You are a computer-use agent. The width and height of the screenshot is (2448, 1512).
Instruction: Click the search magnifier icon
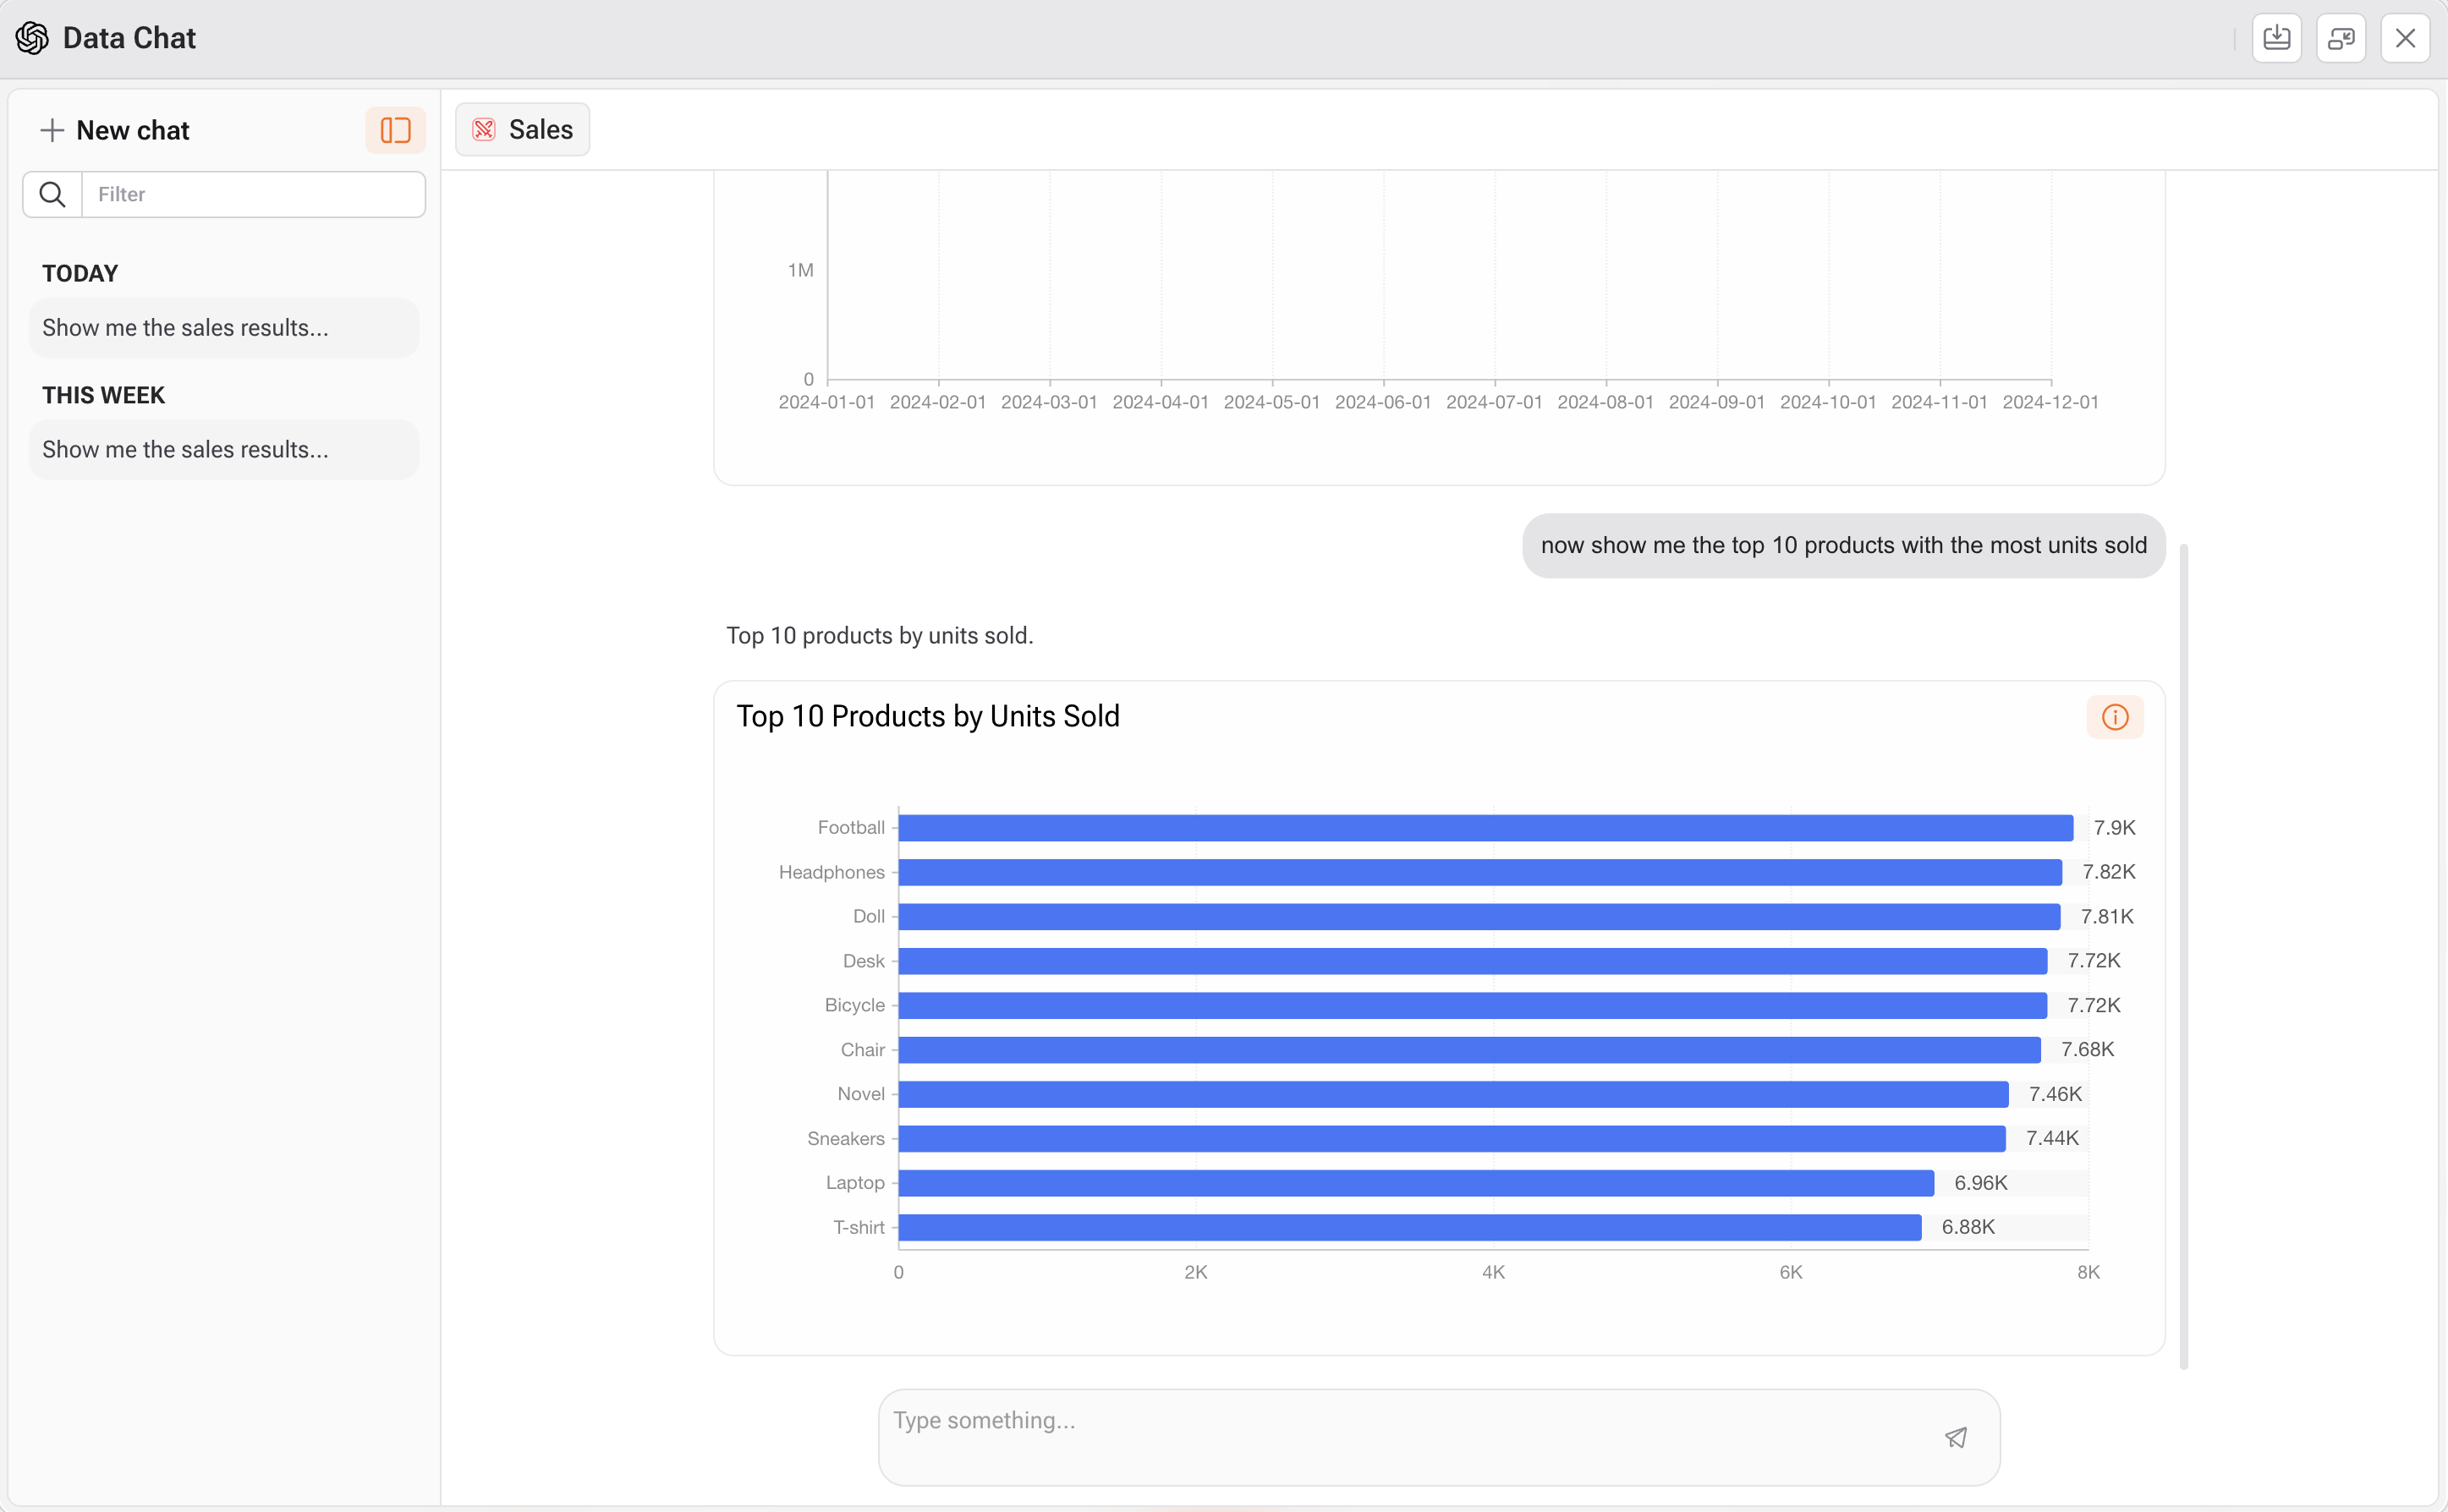click(x=52, y=194)
